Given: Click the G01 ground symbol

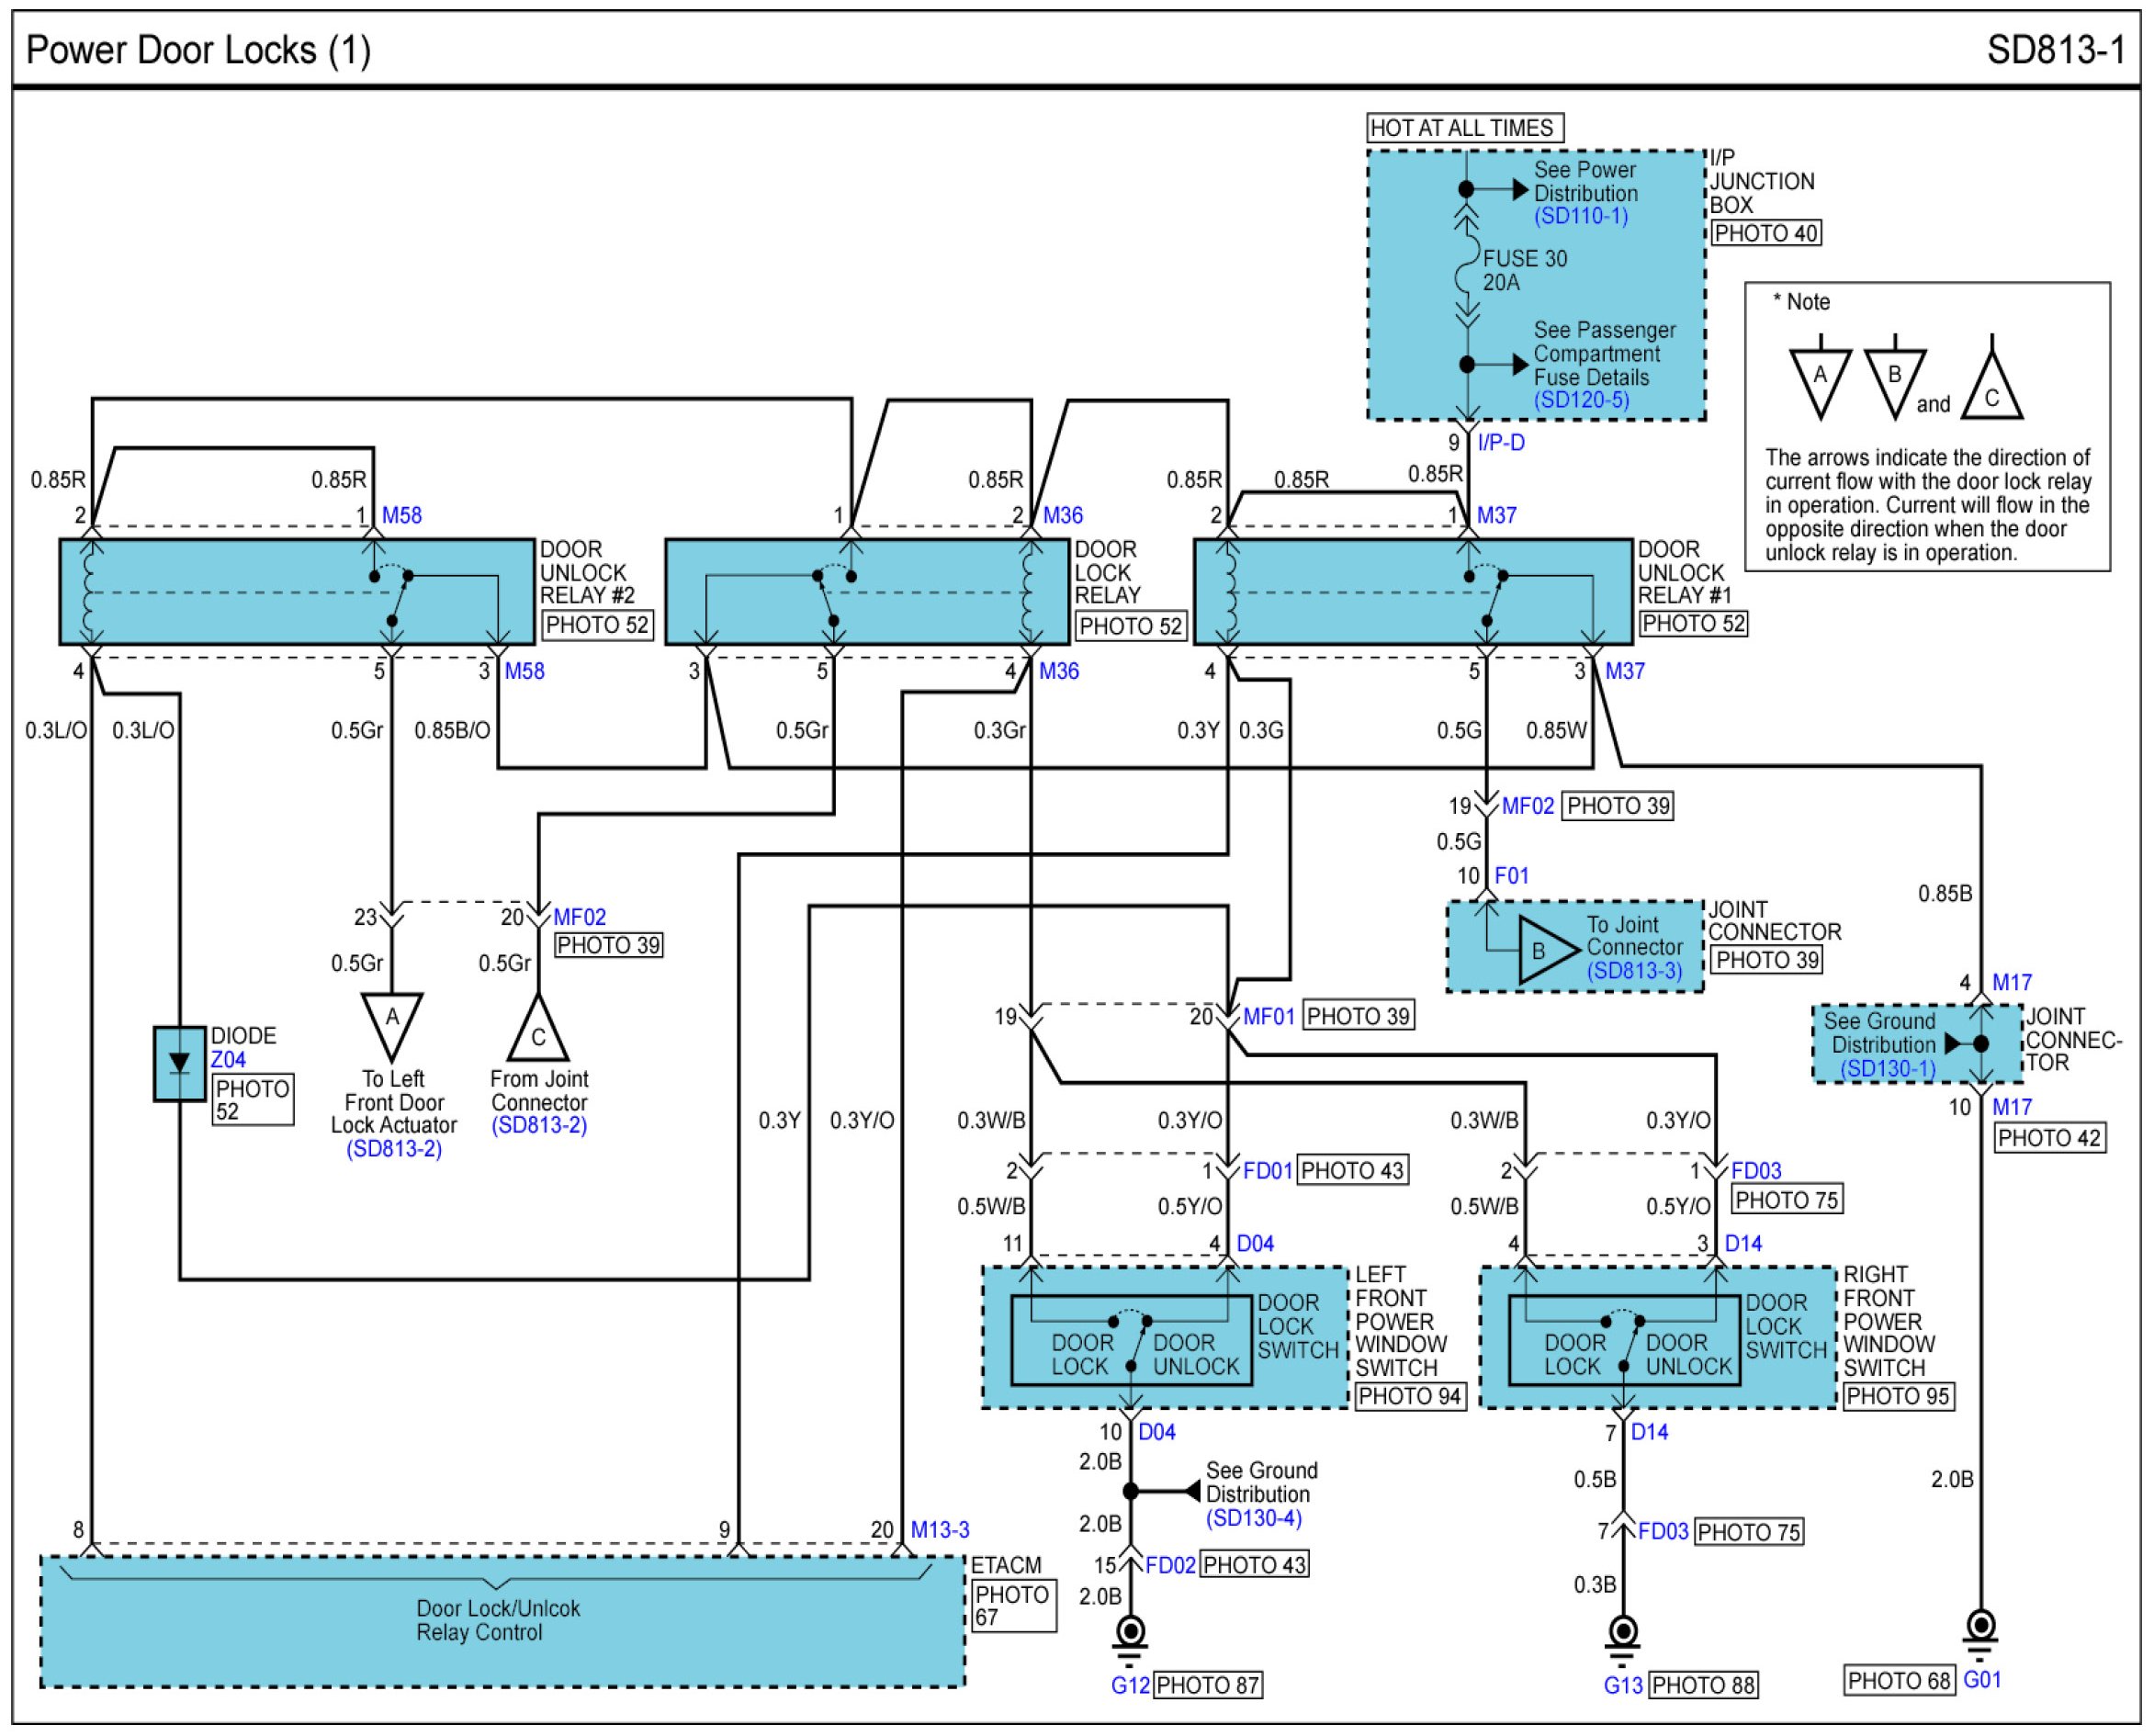Looking at the screenshot, I should tap(1980, 1627).
